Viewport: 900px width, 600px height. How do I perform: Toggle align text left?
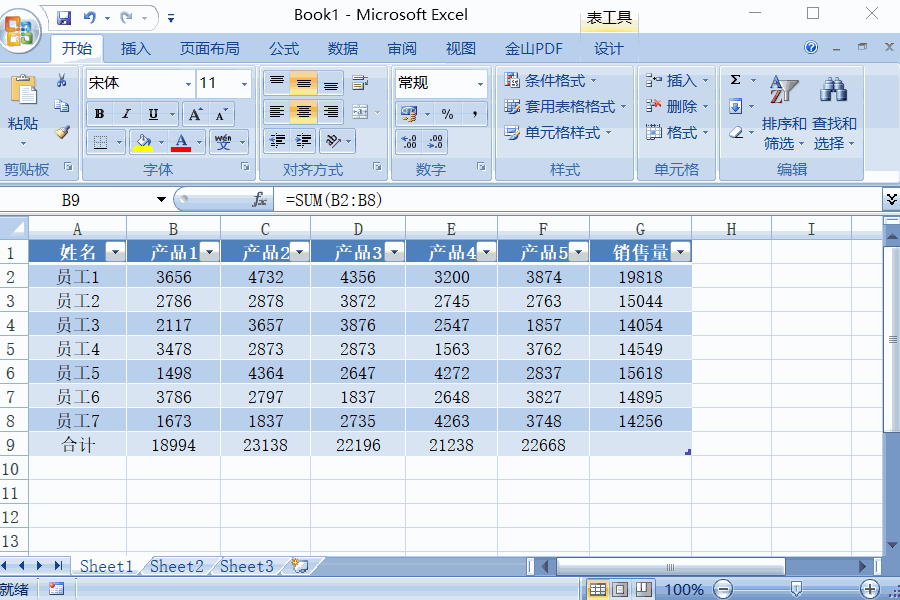tap(277, 112)
